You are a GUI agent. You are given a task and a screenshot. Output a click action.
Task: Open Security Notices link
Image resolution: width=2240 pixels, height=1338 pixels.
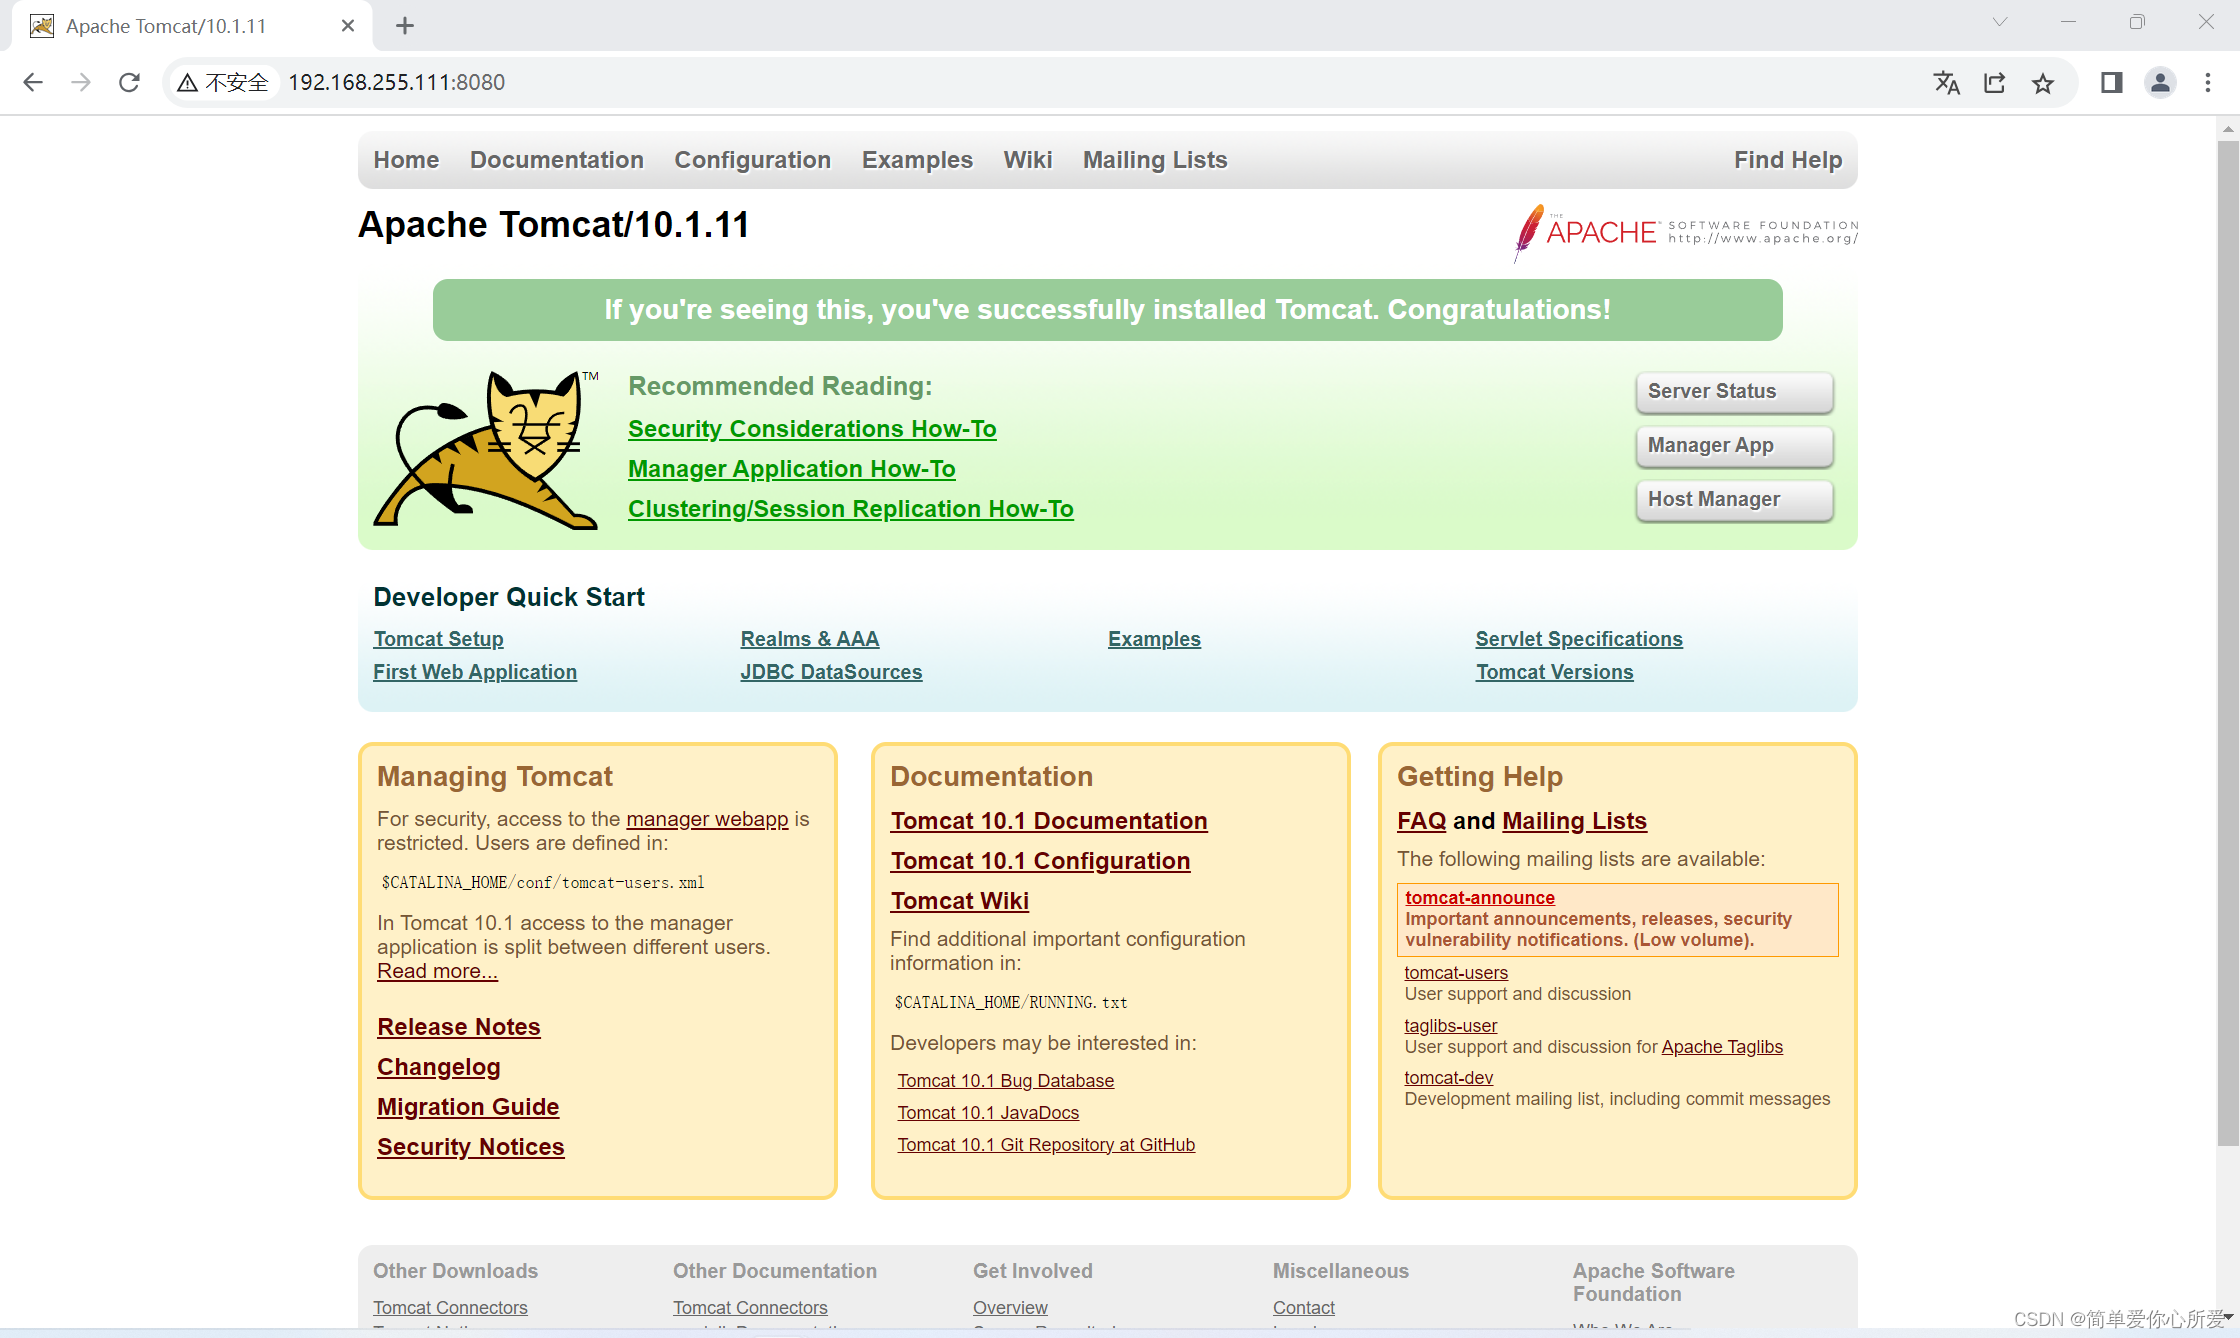[470, 1147]
